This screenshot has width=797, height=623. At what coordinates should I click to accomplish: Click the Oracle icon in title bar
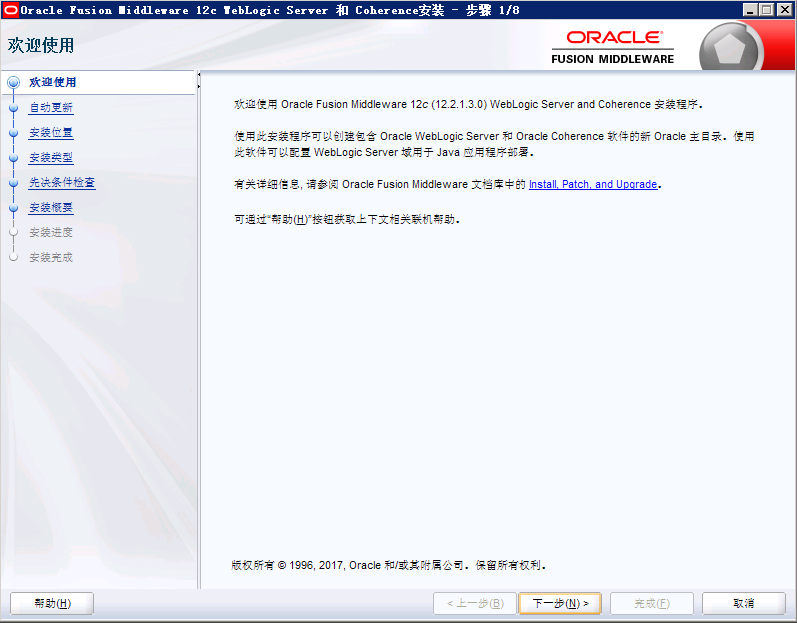click(x=10, y=10)
